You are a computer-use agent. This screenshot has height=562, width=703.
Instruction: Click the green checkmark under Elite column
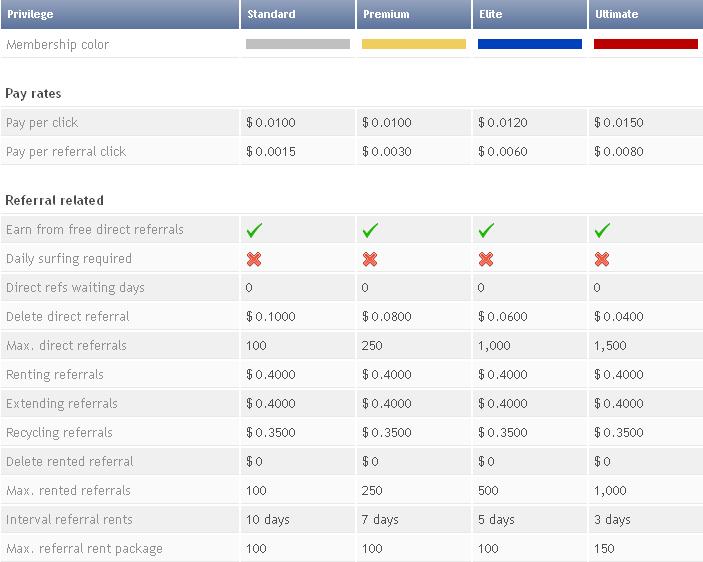(486, 230)
